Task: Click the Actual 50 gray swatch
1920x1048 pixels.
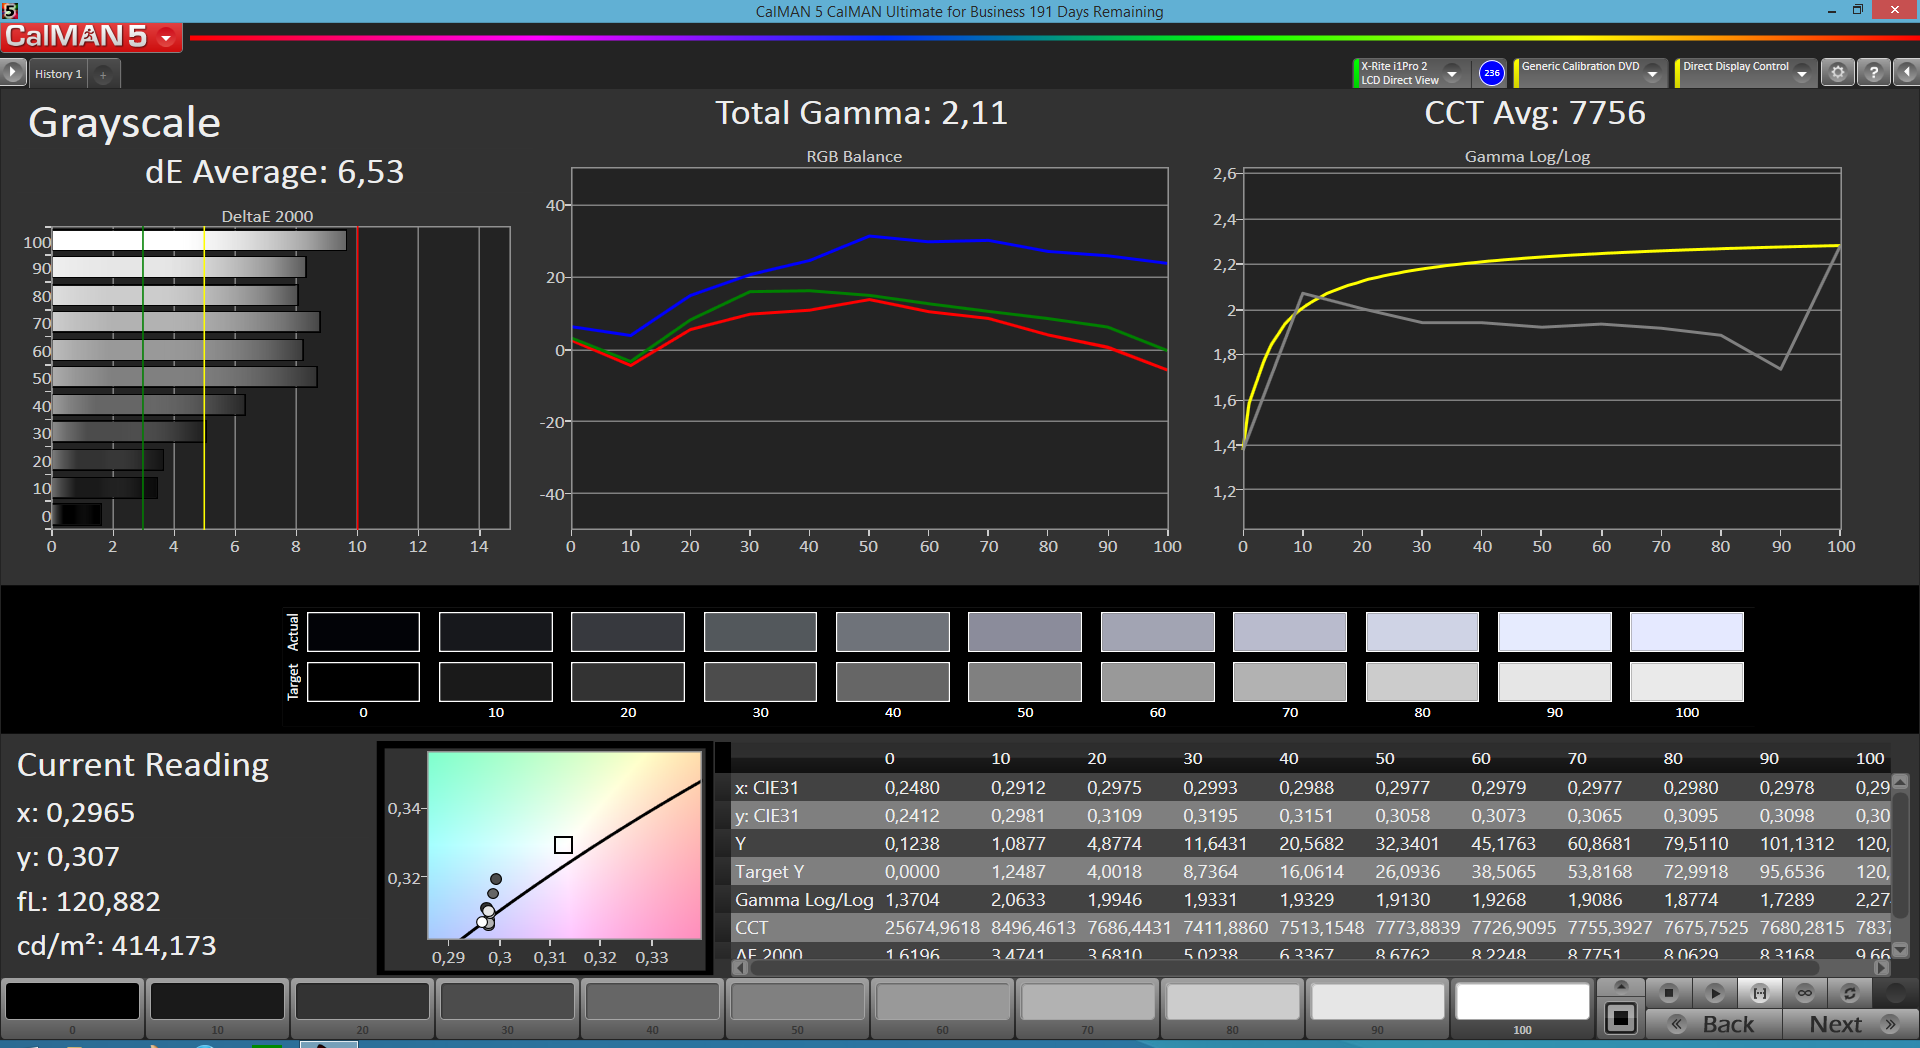Action: coord(1025,632)
